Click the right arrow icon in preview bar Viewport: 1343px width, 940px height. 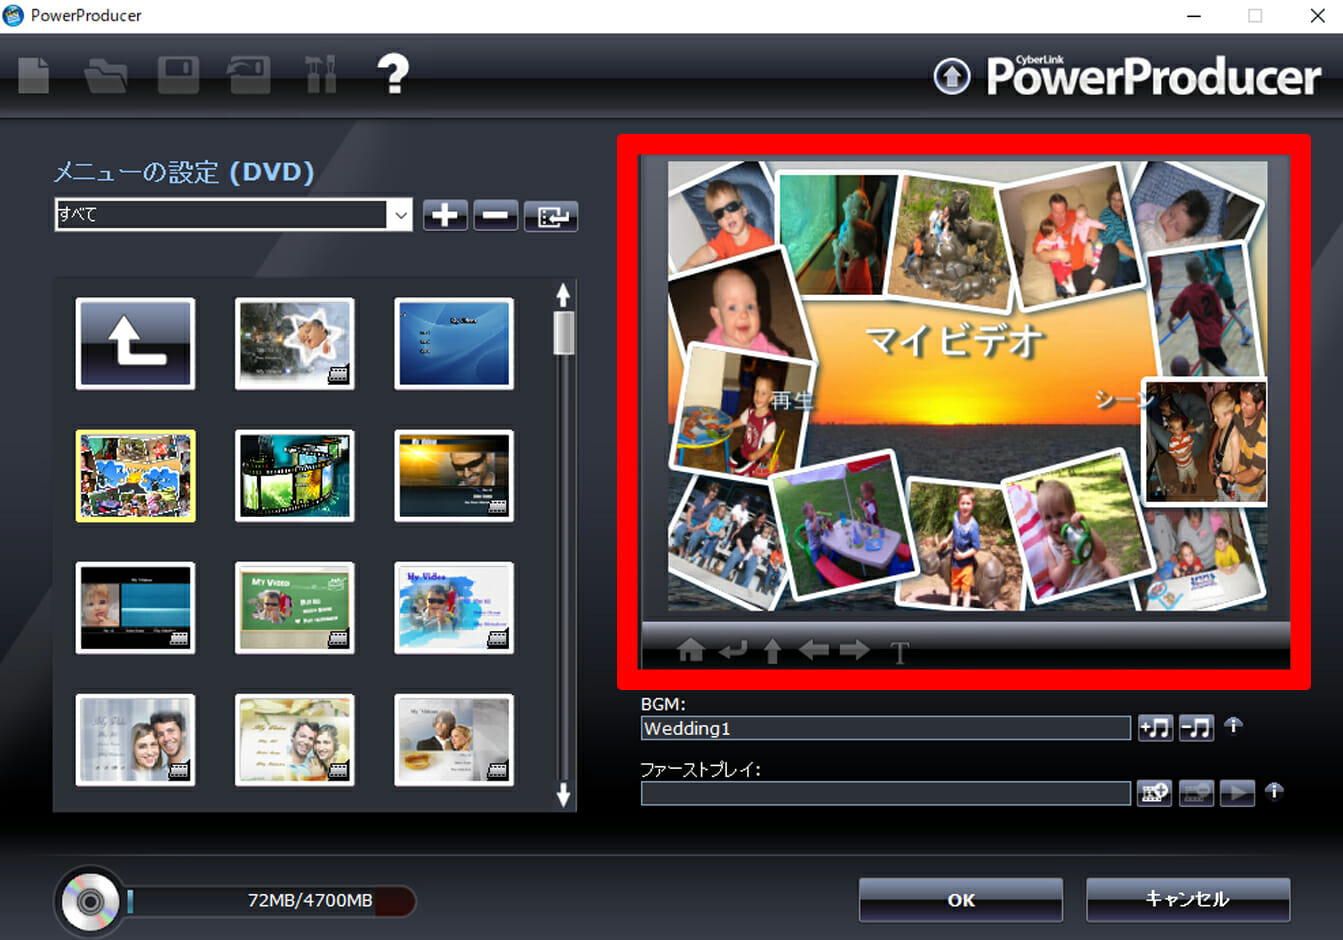pyautogui.click(x=855, y=651)
